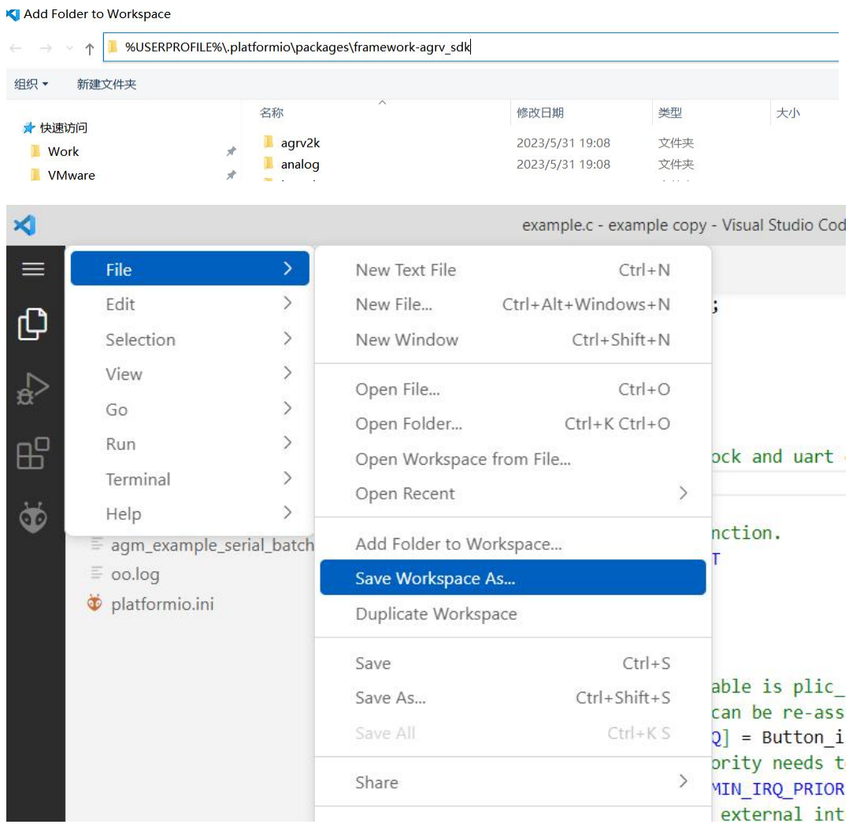Click the Quick access star icon

pyautogui.click(x=29, y=128)
